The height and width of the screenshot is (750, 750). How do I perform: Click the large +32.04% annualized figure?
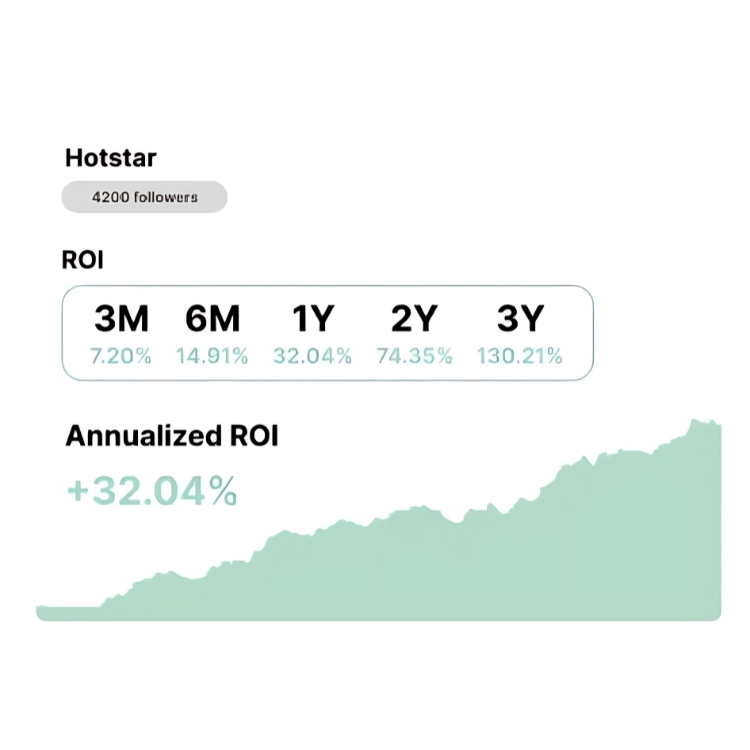[152, 491]
